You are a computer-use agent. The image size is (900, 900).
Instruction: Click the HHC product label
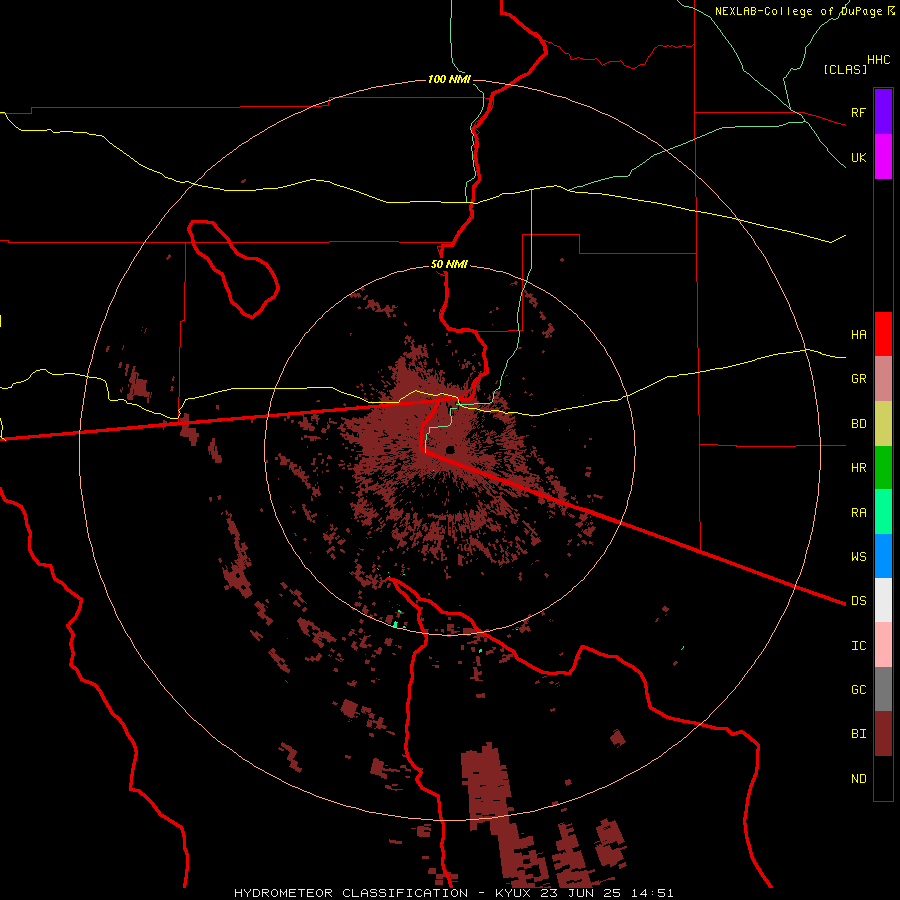click(879, 60)
